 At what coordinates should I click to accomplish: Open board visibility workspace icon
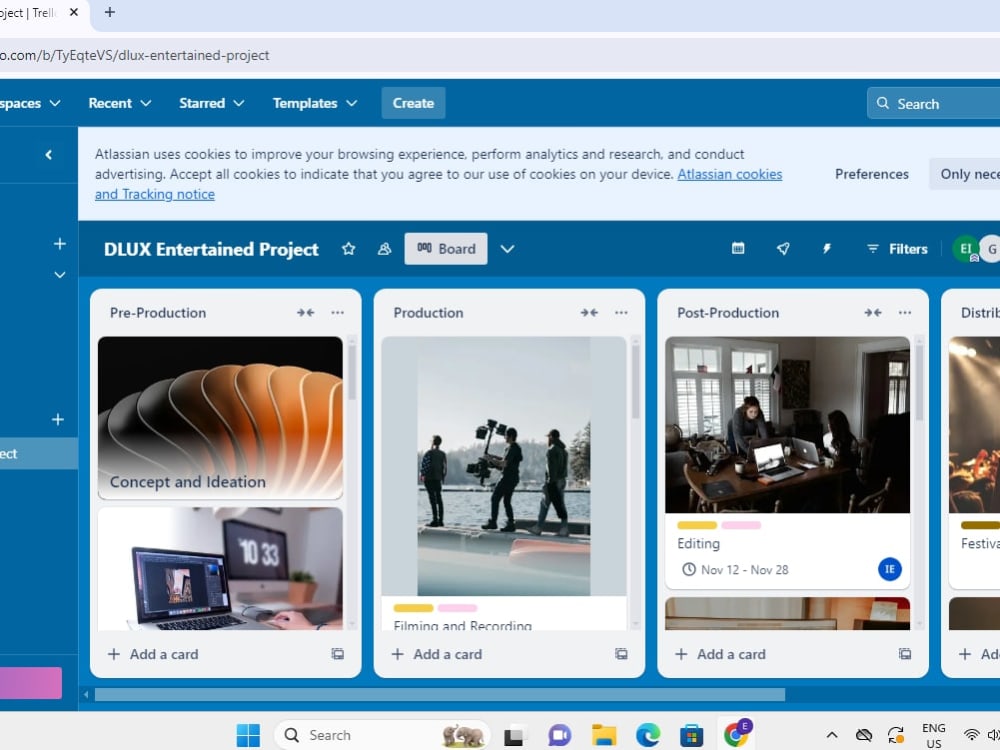384,249
